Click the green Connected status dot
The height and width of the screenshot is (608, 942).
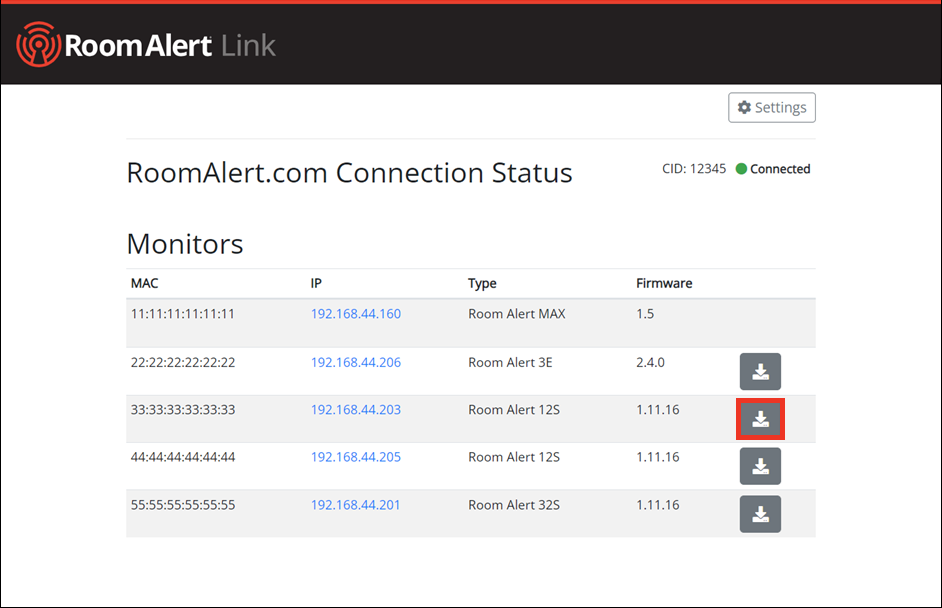tap(741, 169)
